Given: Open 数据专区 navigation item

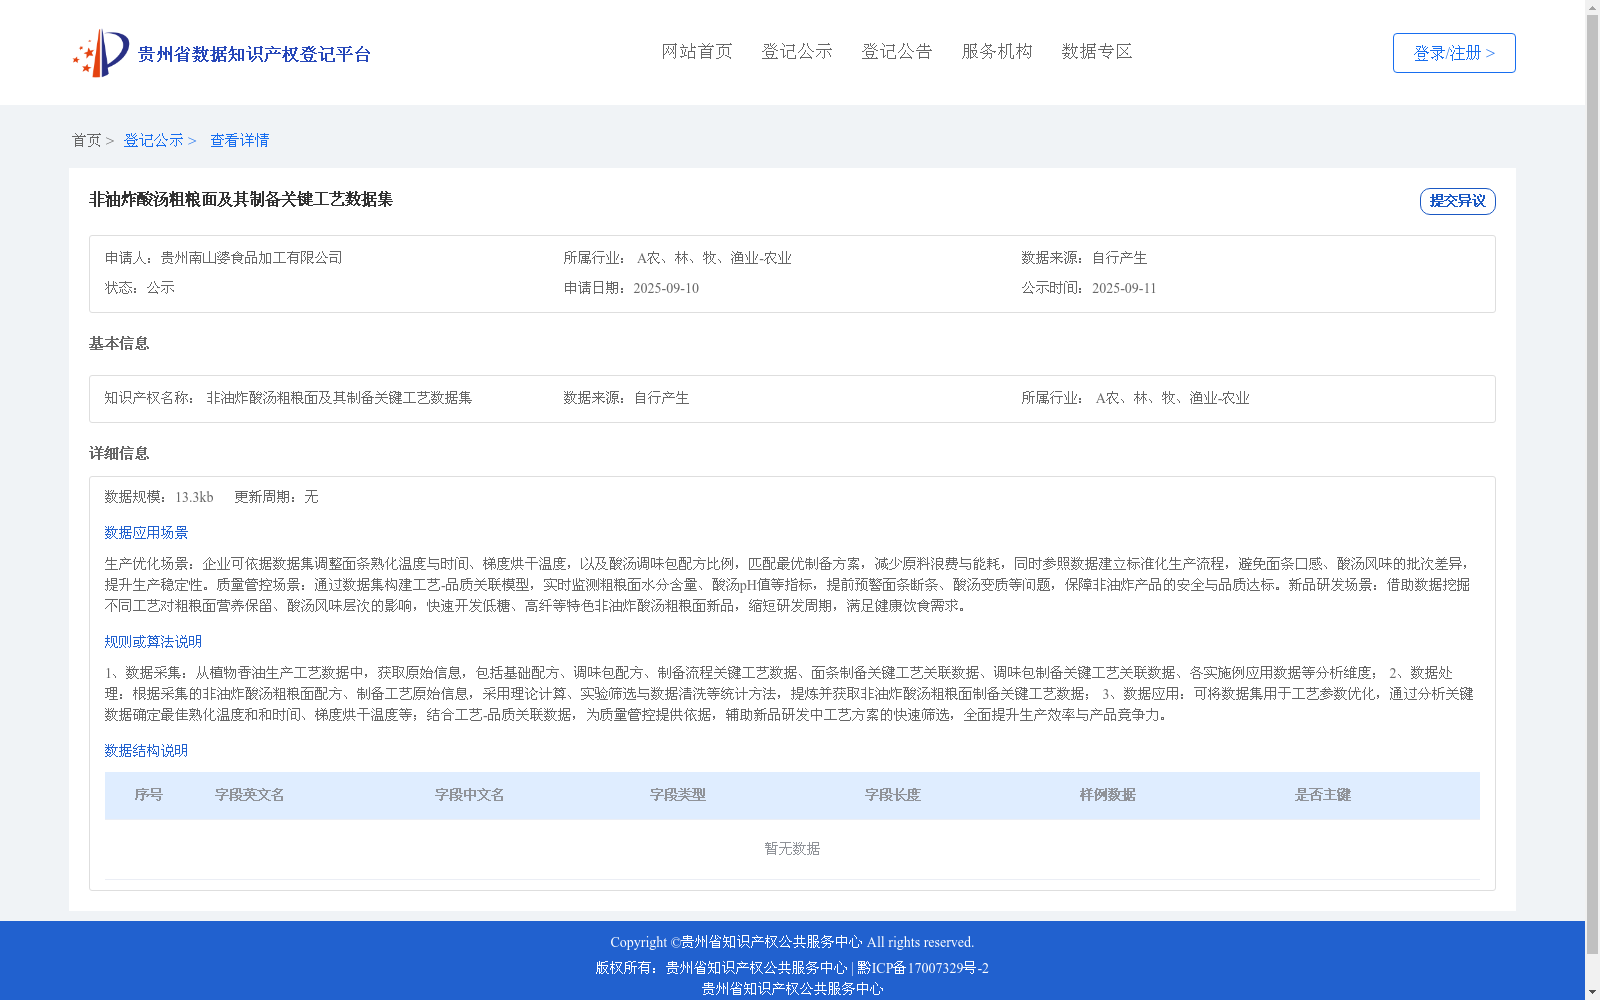Looking at the screenshot, I should point(1097,52).
